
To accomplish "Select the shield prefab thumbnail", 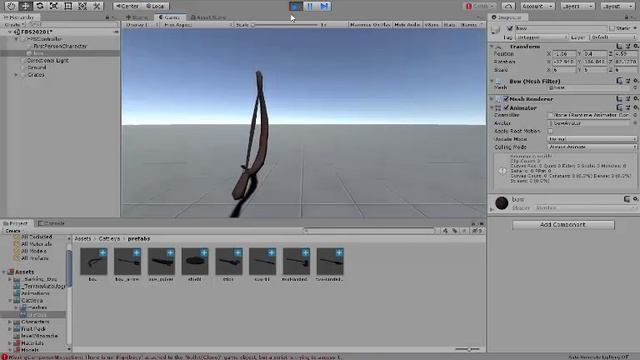I will 195,261.
